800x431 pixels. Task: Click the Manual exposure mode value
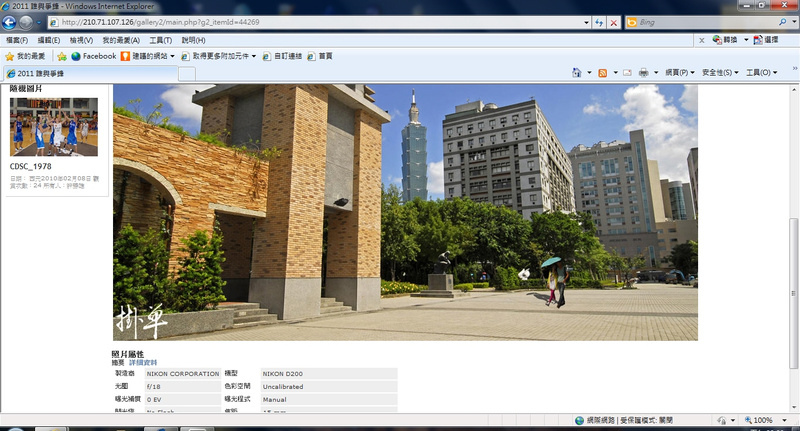[329, 399]
